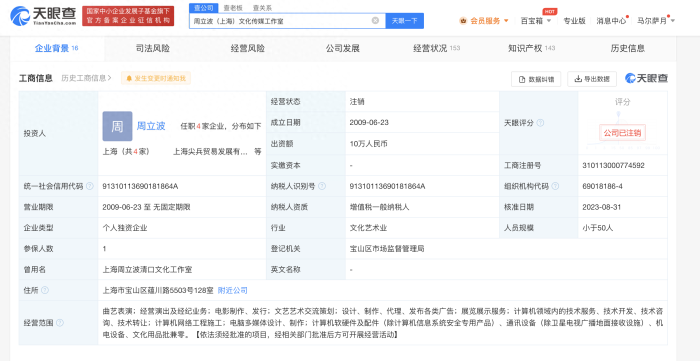Switch to 历史信息 tab
This screenshot has height=361, width=700.
pyautogui.click(x=627, y=48)
